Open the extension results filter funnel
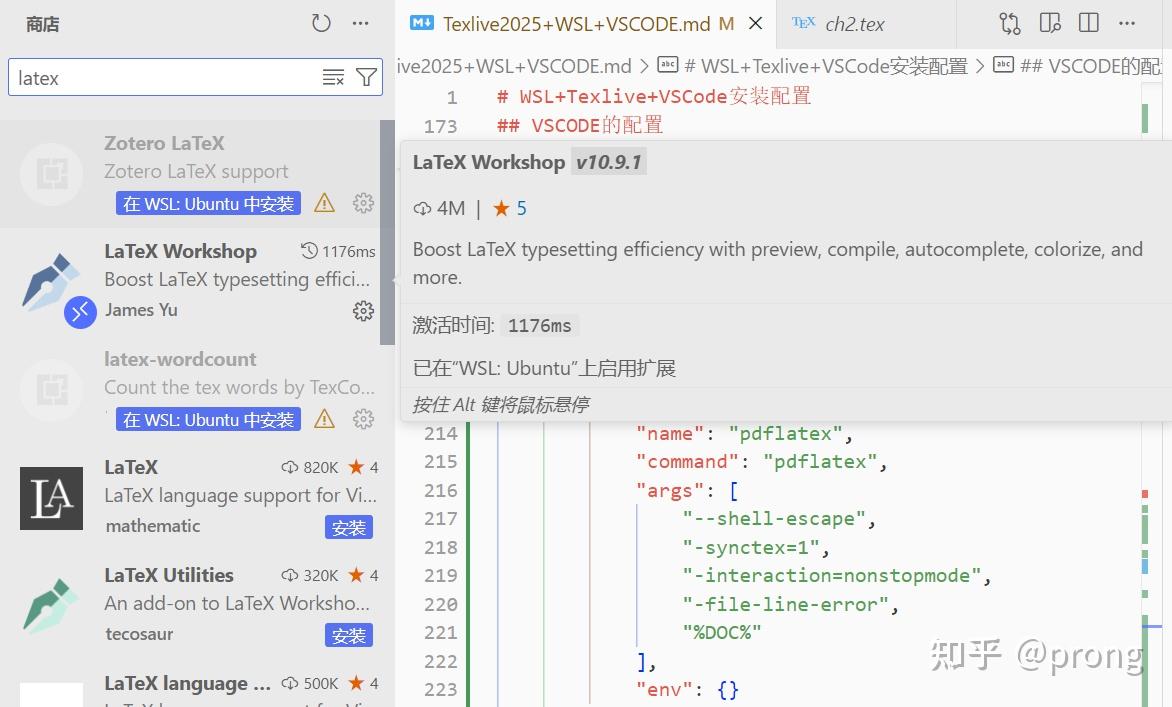Image resolution: width=1172 pixels, height=707 pixels. 366,77
